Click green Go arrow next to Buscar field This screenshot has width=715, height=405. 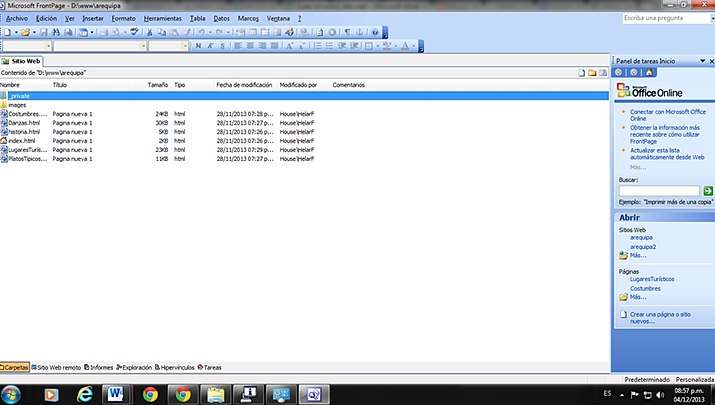coord(708,191)
